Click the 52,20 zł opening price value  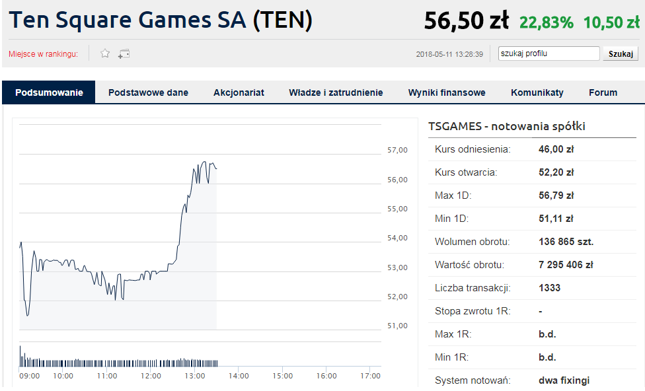(x=556, y=172)
